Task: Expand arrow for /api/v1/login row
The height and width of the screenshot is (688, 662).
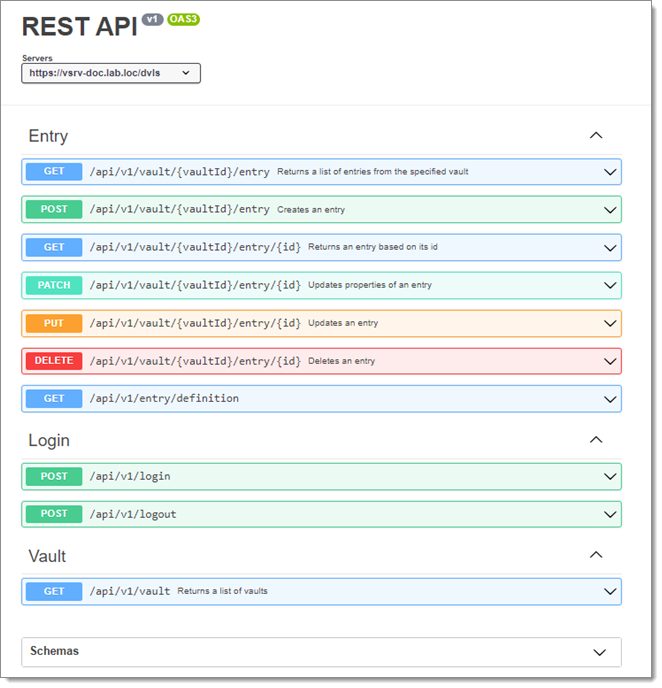Action: [x=610, y=477]
